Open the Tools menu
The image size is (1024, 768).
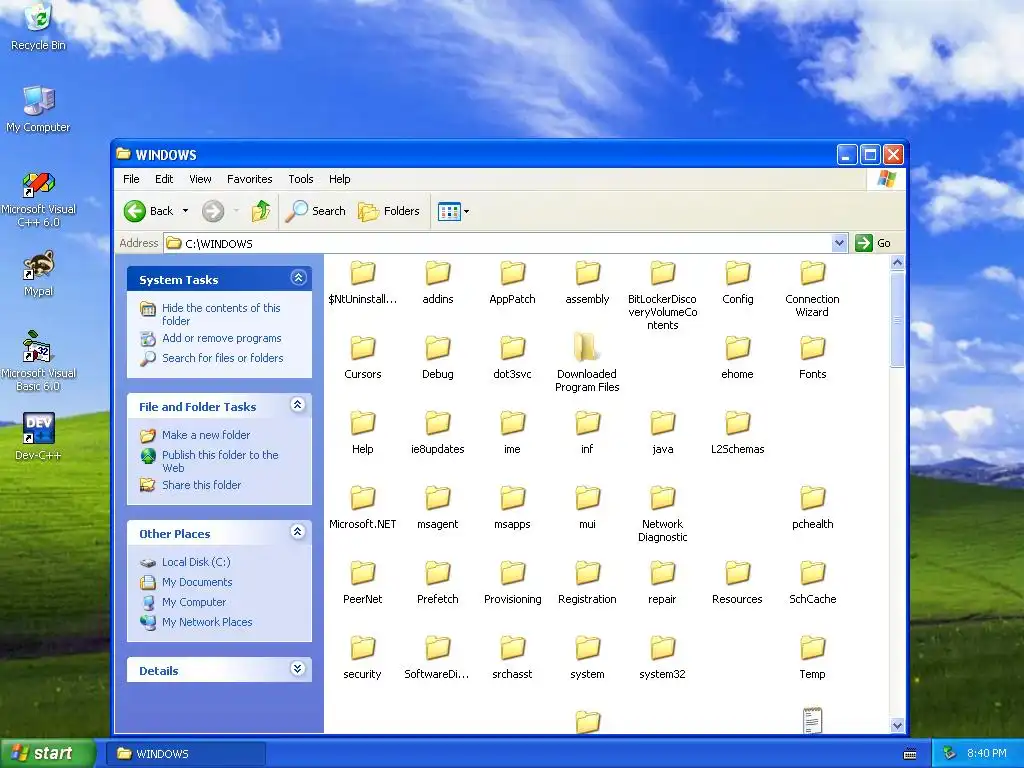click(x=300, y=179)
